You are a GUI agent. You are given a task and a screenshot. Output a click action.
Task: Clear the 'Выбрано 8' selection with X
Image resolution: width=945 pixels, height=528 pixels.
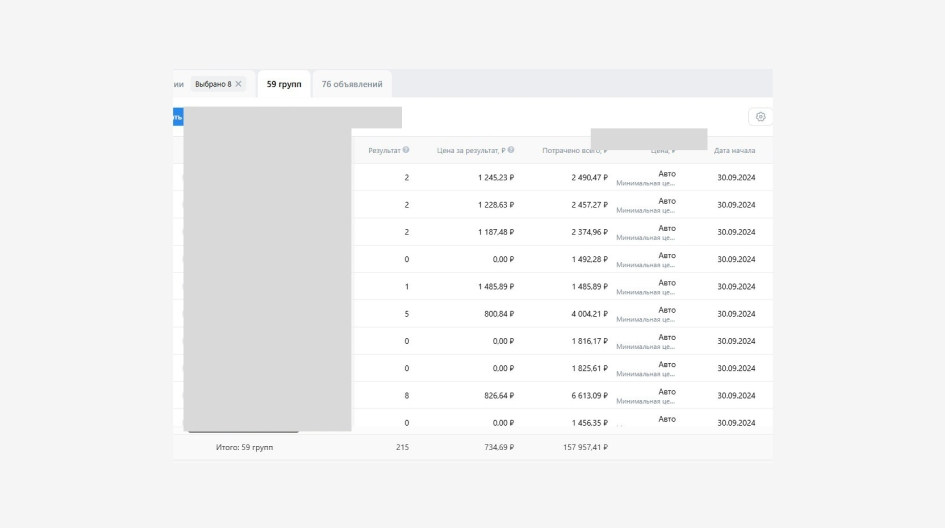239,84
